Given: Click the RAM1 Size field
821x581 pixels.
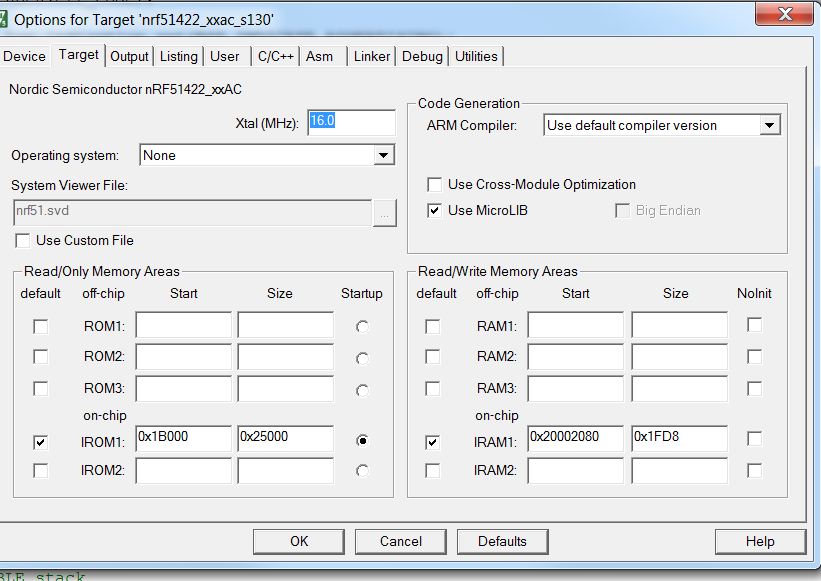Looking at the screenshot, I should coord(679,325).
